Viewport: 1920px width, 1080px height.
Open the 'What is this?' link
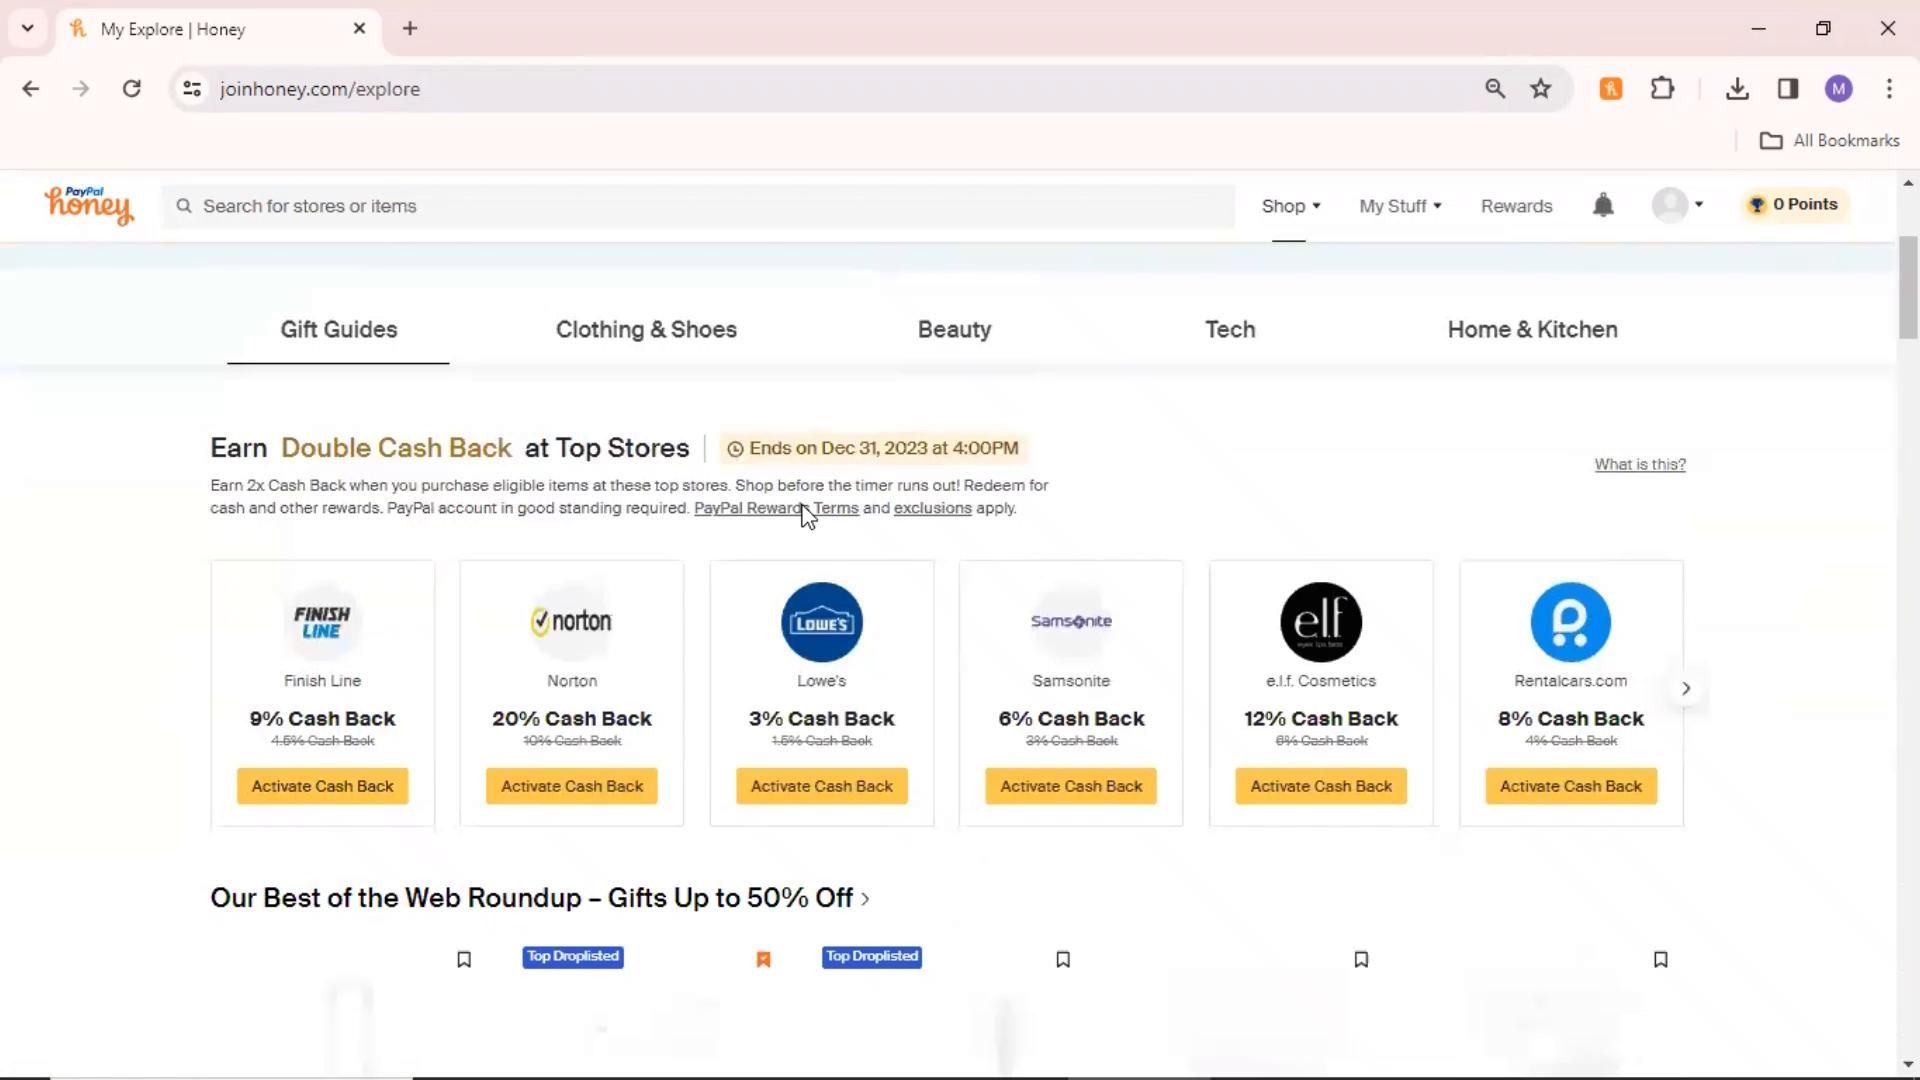(1639, 465)
